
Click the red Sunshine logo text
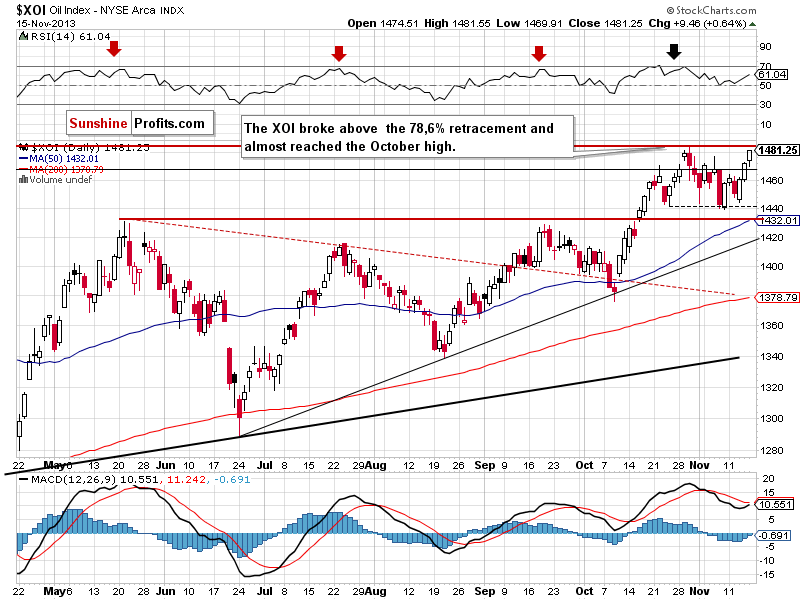pos(98,123)
